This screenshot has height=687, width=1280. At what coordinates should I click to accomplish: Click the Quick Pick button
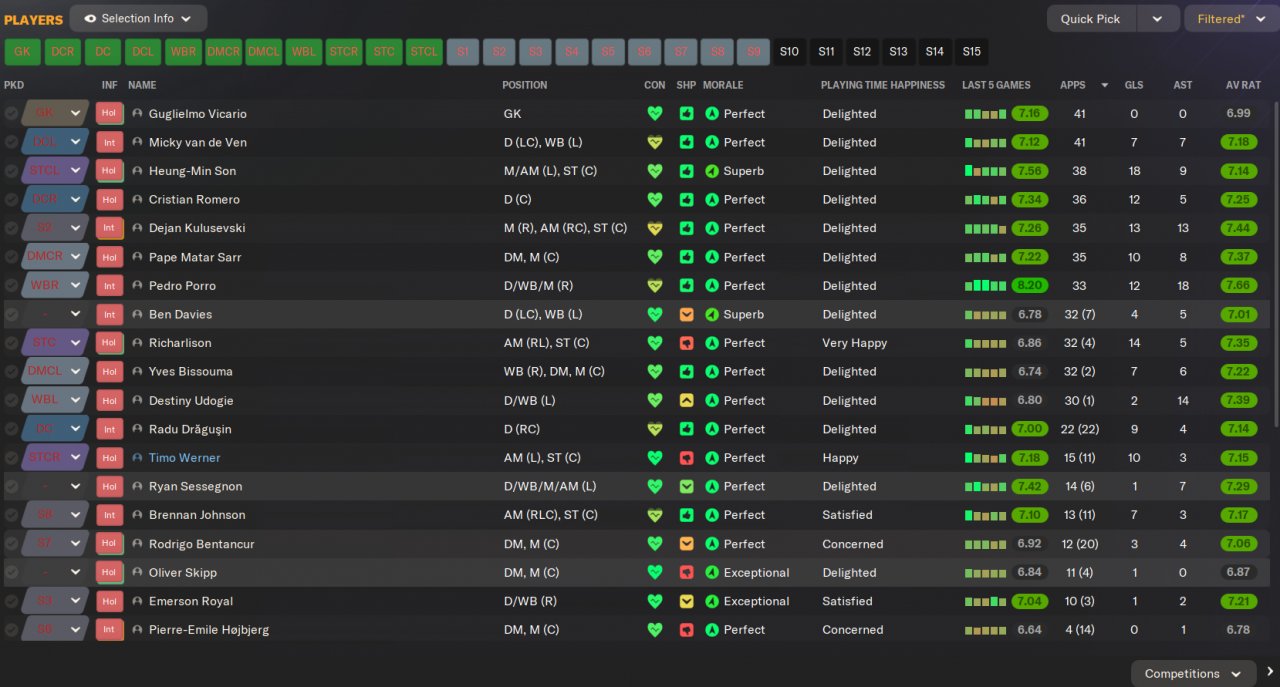[1090, 19]
